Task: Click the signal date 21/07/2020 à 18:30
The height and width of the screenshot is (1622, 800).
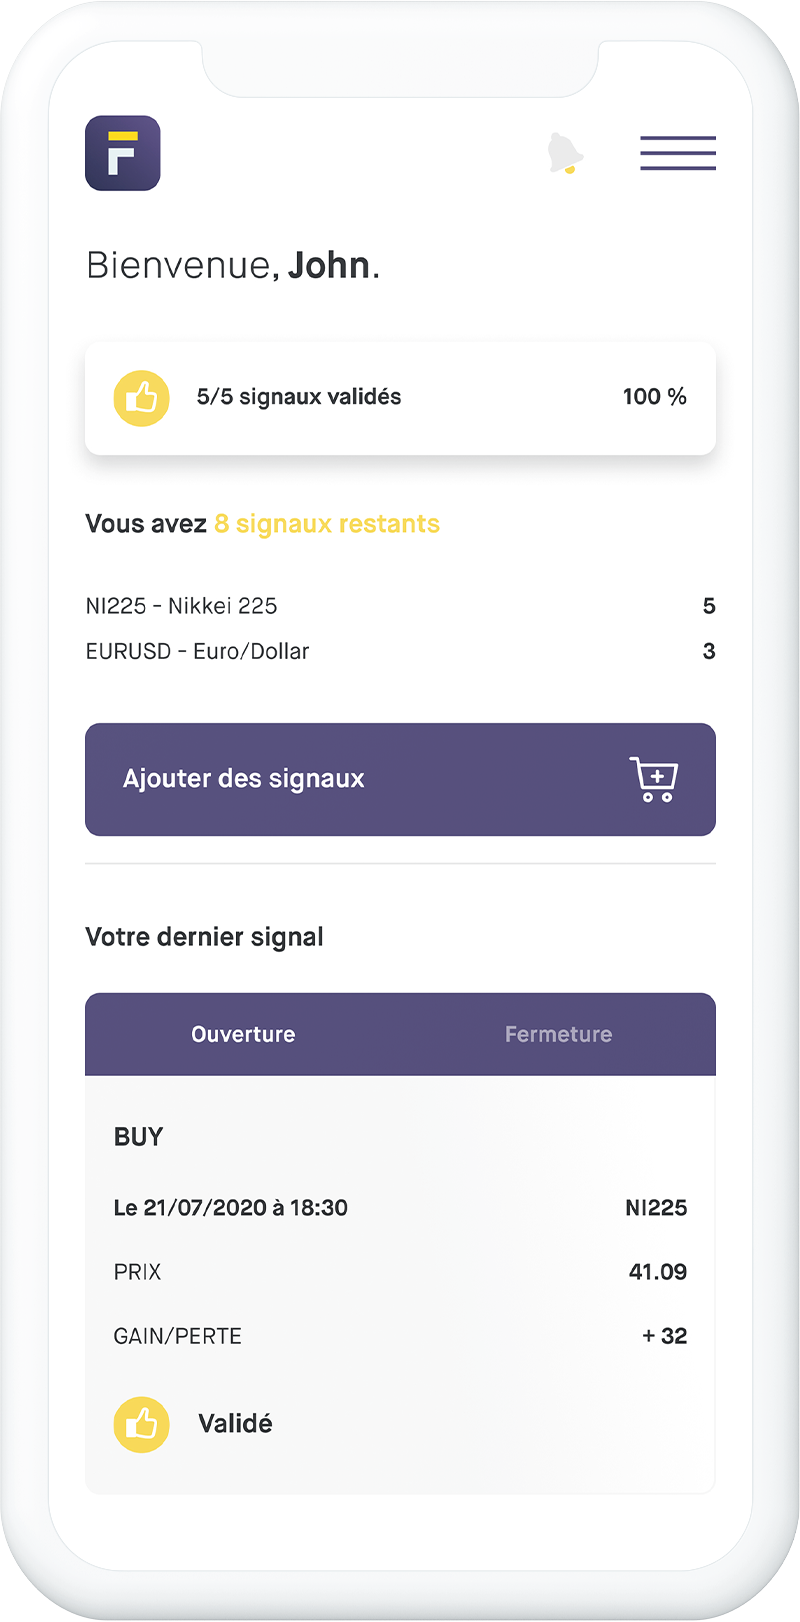Action: (231, 1208)
